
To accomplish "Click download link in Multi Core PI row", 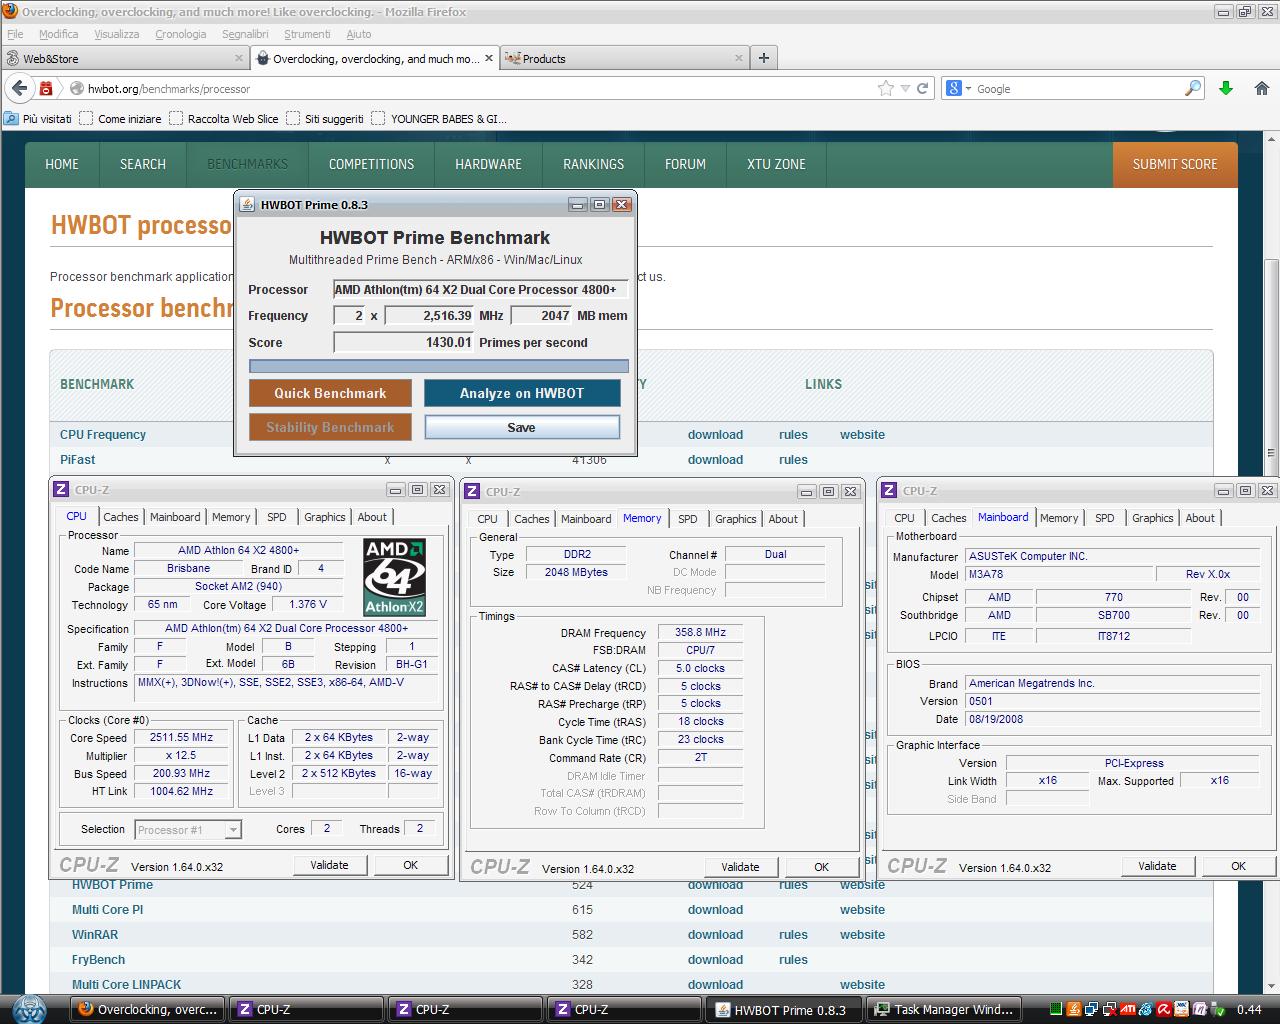I will point(715,910).
